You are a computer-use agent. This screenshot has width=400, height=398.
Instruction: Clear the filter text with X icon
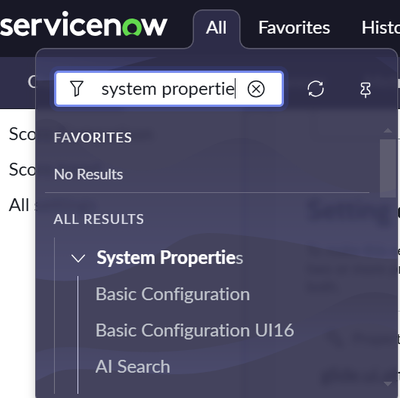pyautogui.click(x=256, y=89)
